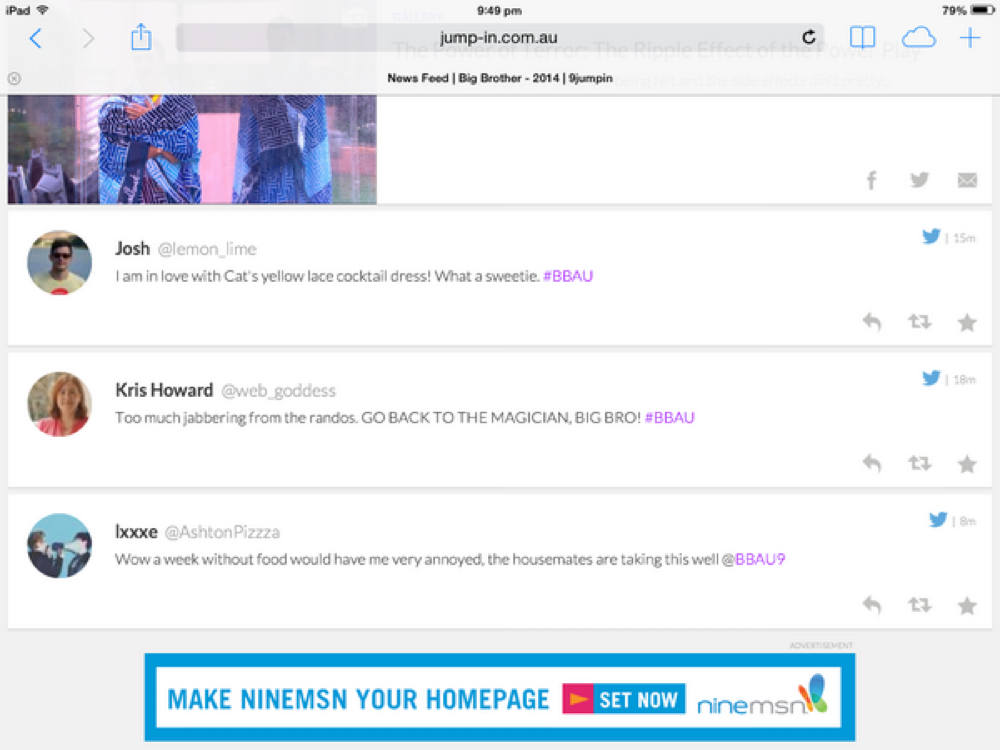Tap the 9:49 pm status bar clock
The image size is (1000, 750).
pyautogui.click(x=499, y=10)
